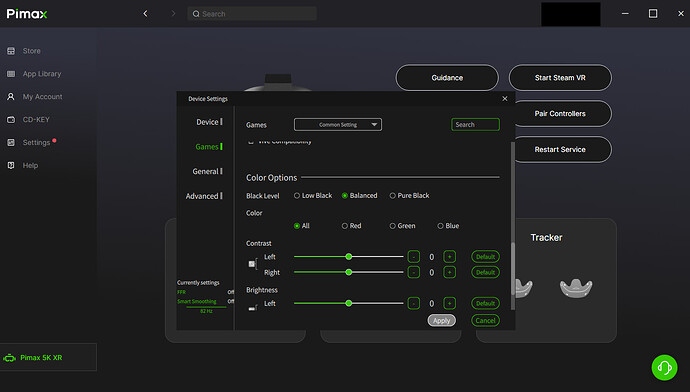Click the FFR current setting label
The width and height of the screenshot is (690, 392).
(181, 292)
